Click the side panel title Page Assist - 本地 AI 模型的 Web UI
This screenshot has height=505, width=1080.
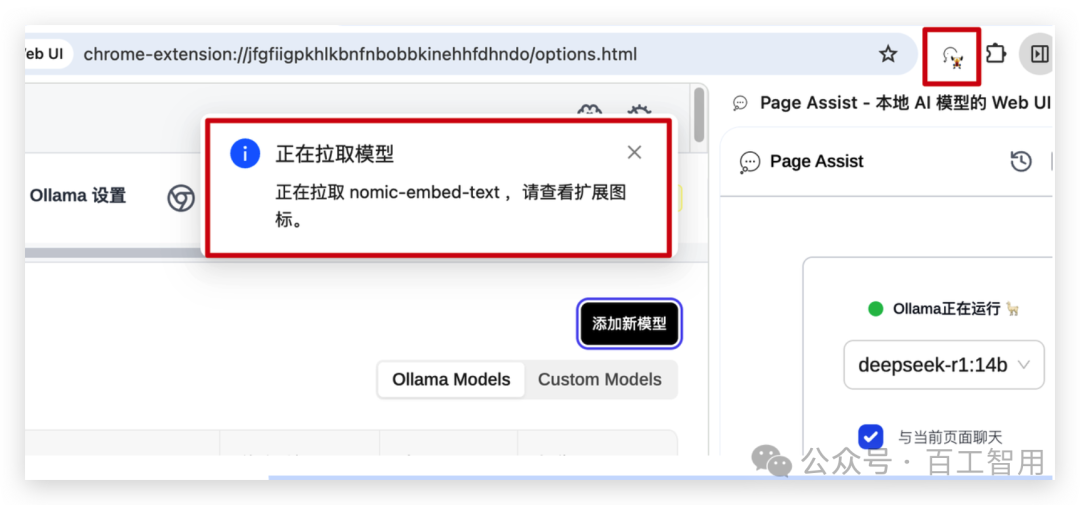tap(905, 103)
